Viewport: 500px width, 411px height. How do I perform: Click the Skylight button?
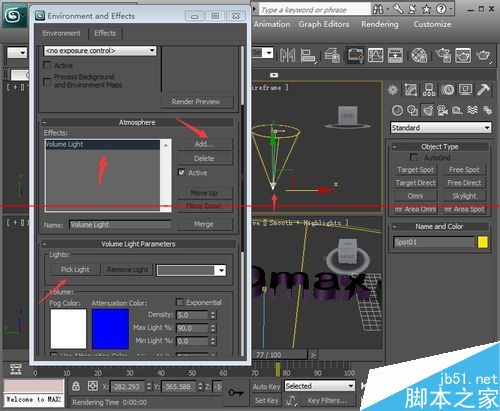pyautogui.click(x=464, y=196)
